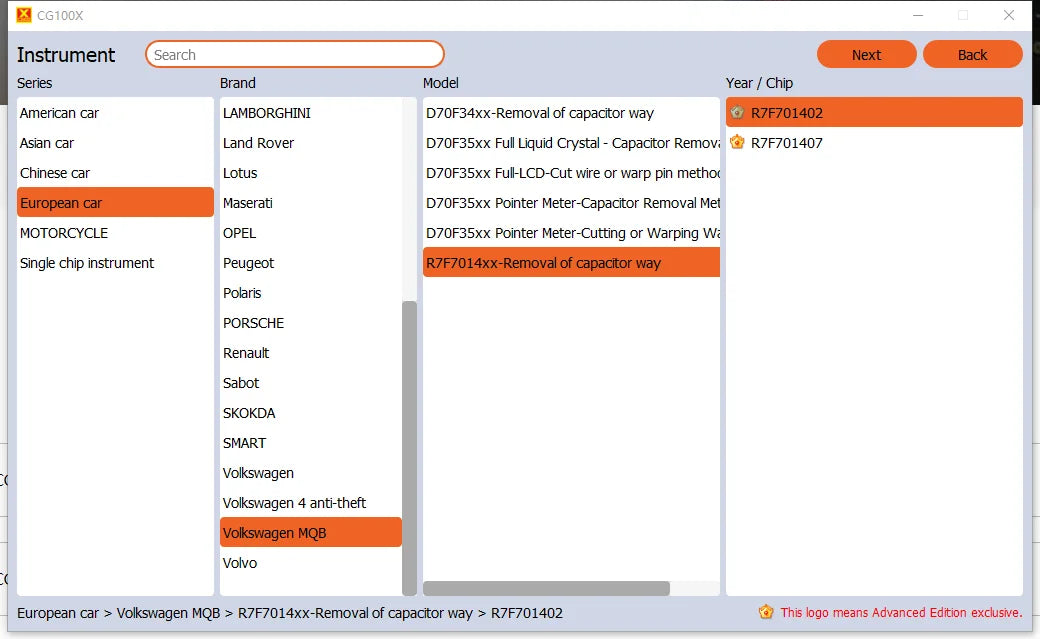The width and height of the screenshot is (1040, 639).
Task: Minimize the CG100X window
Action: pos(918,15)
